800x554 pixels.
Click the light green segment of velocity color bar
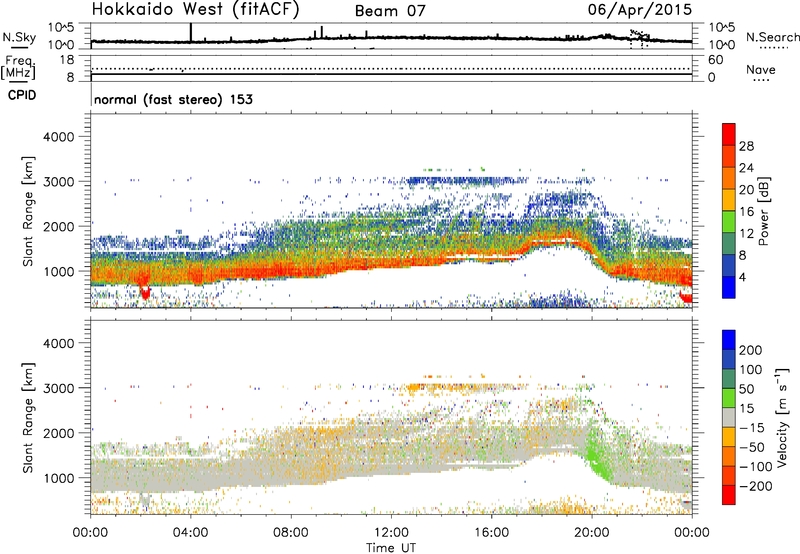coord(729,398)
